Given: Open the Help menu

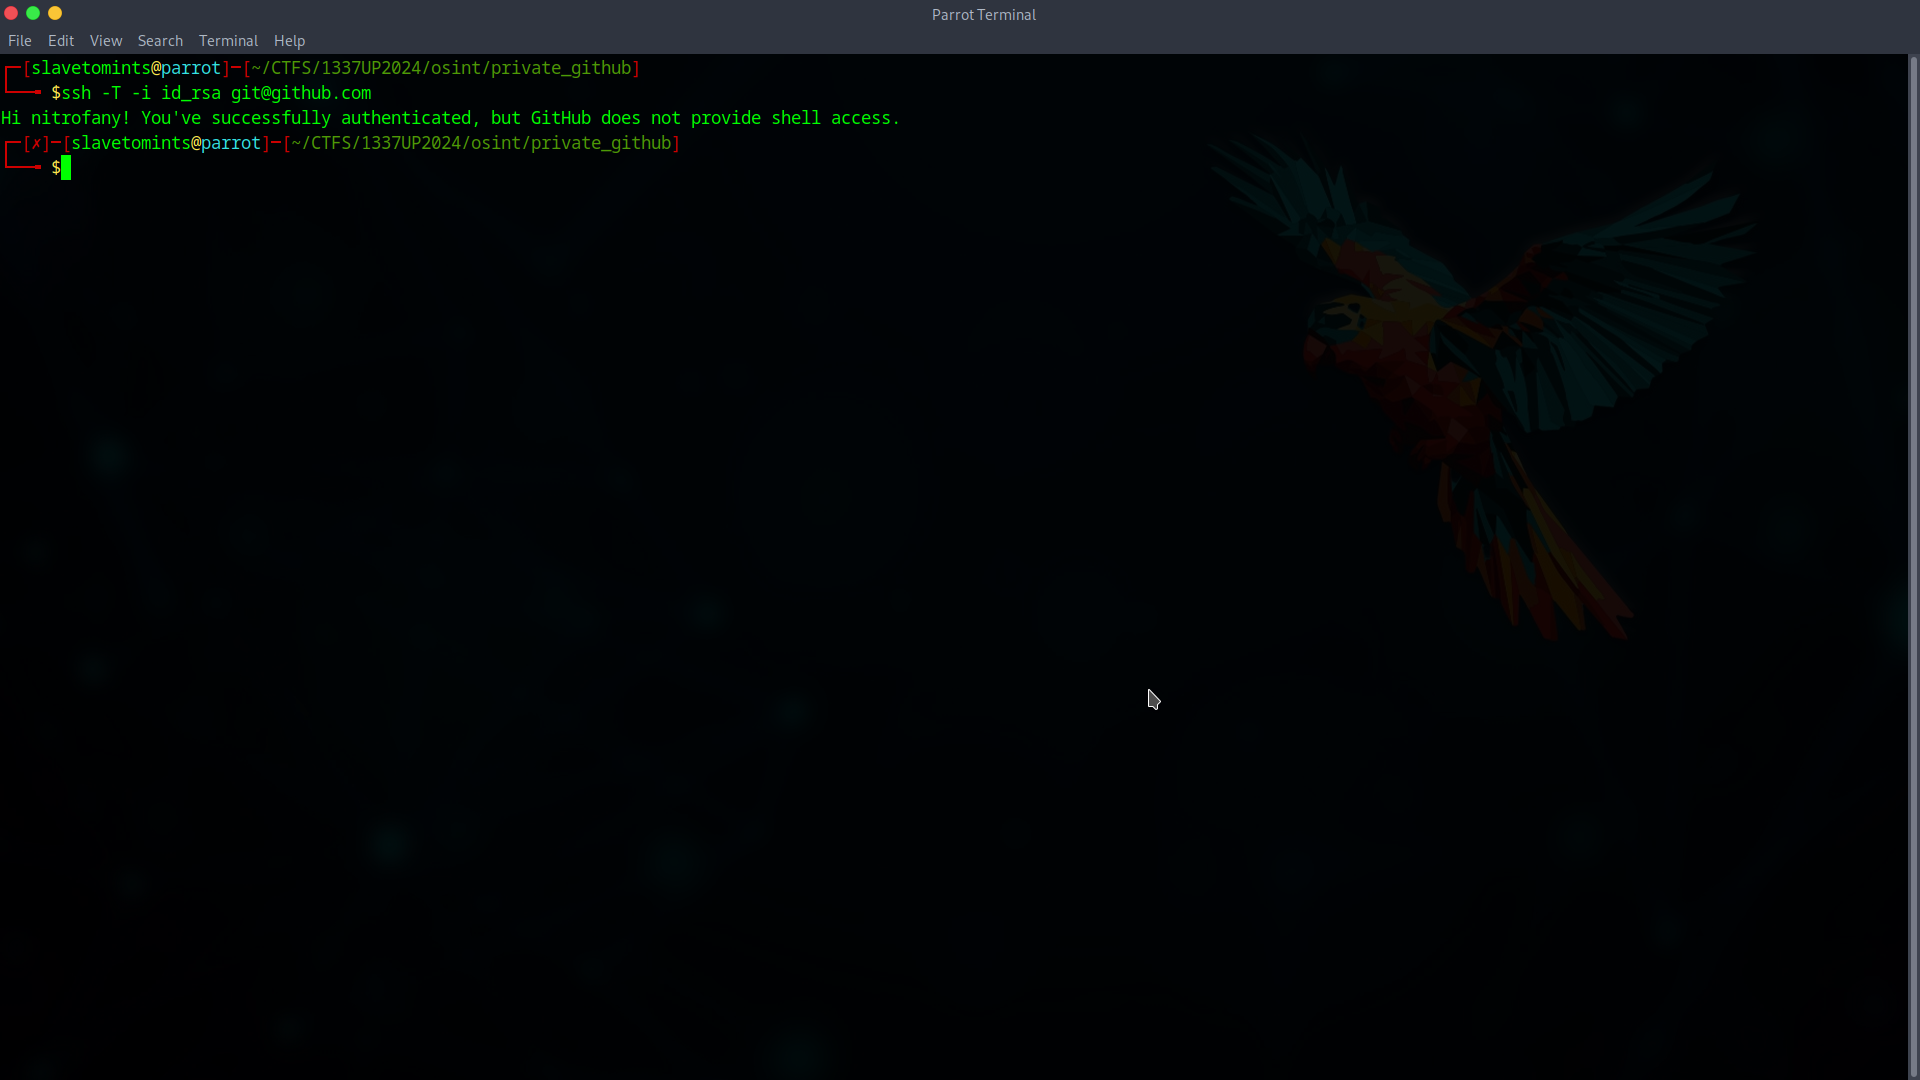Looking at the screenshot, I should click(289, 41).
